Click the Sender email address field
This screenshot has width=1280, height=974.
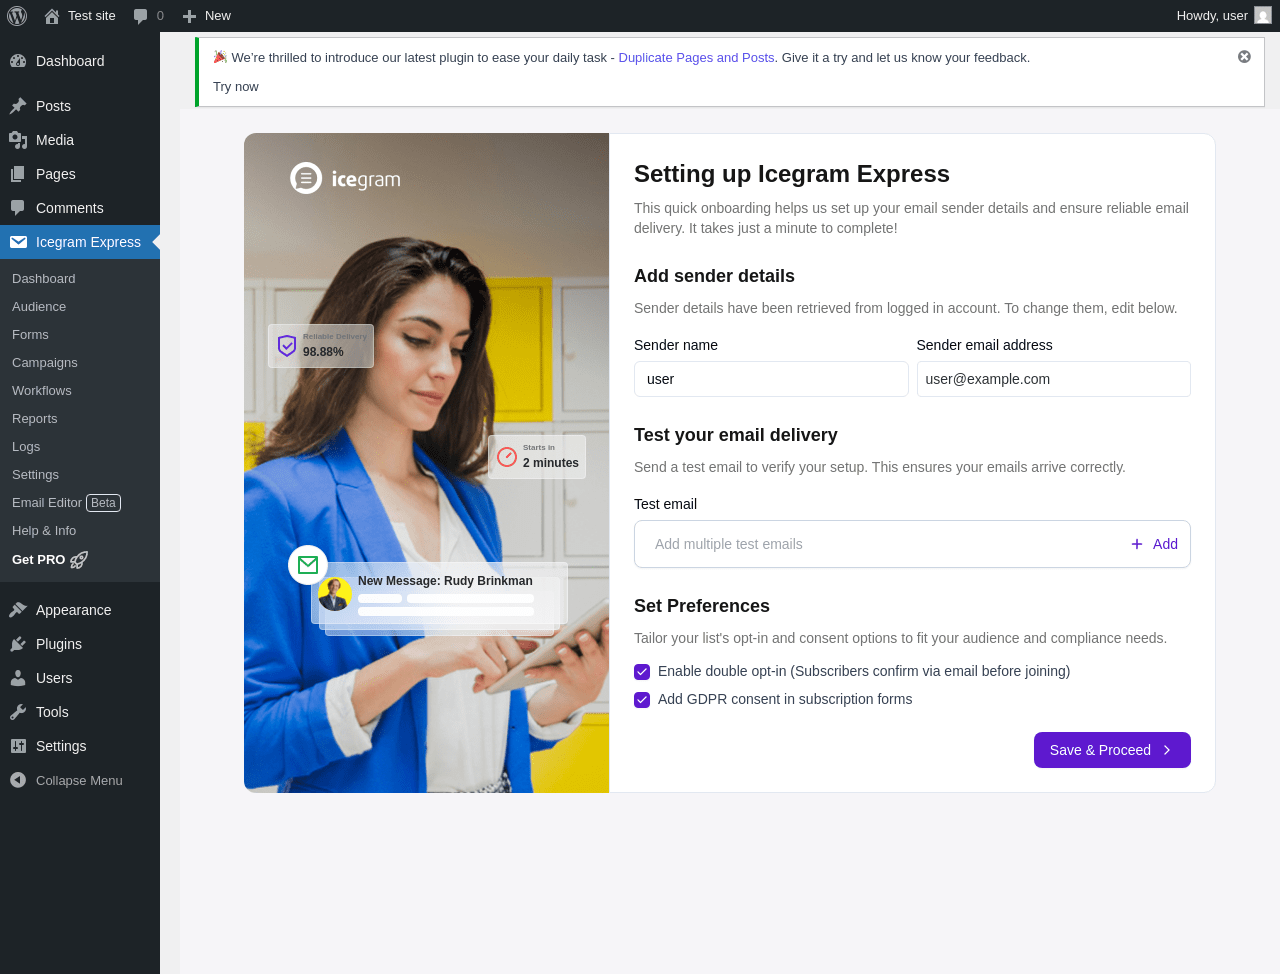1054,379
